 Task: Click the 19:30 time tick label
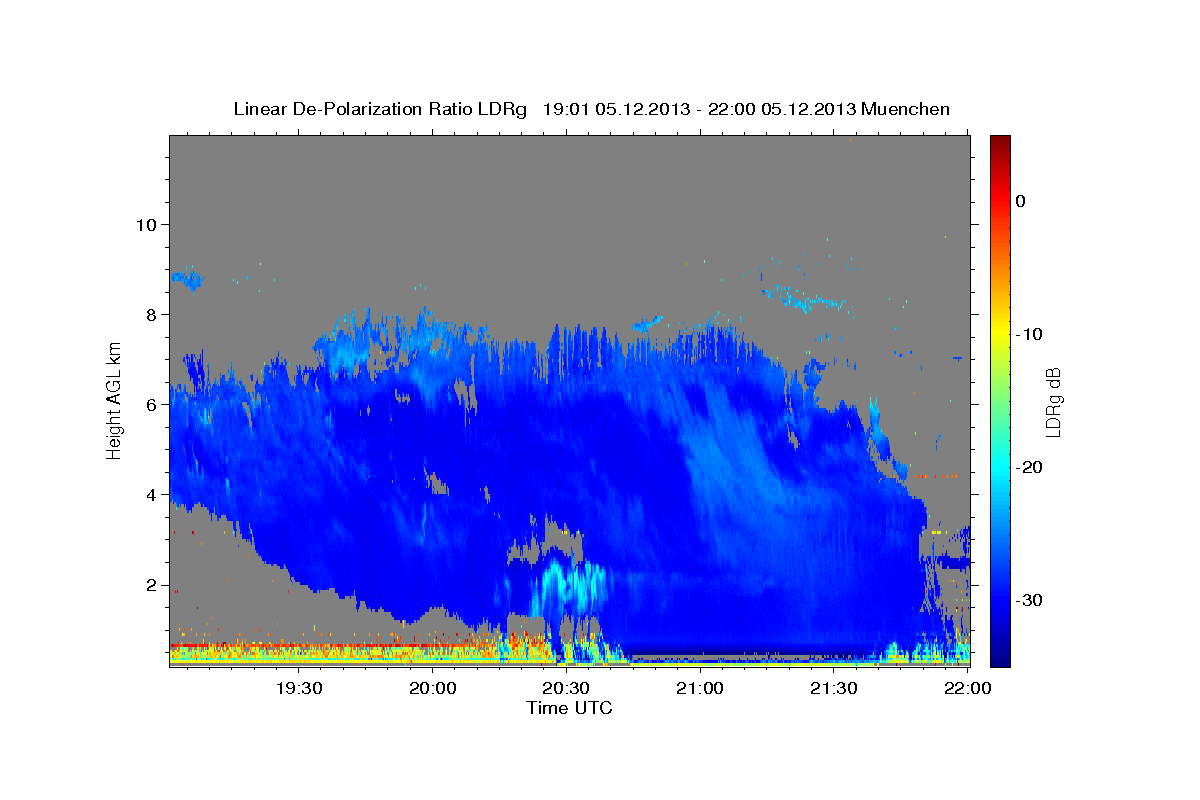coord(298,688)
